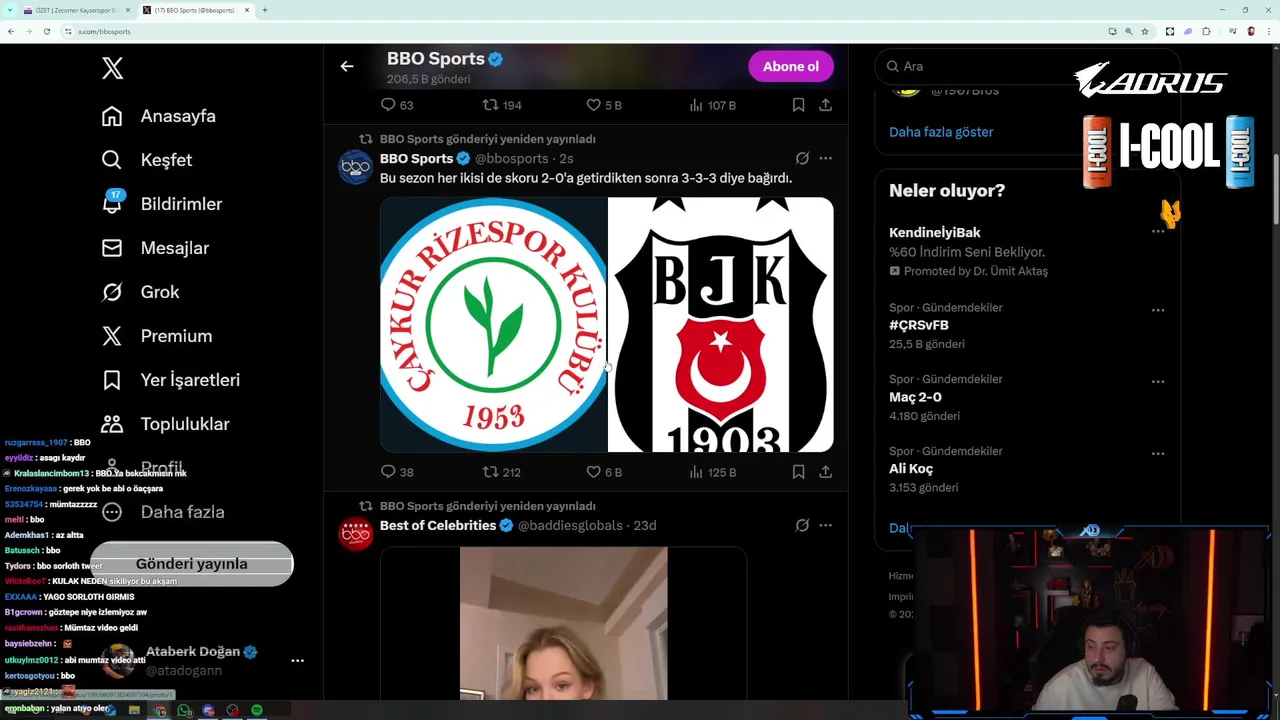The image size is (1280, 720).
Task: Open Chrome extensions puzzle icon
Action: (1206, 31)
